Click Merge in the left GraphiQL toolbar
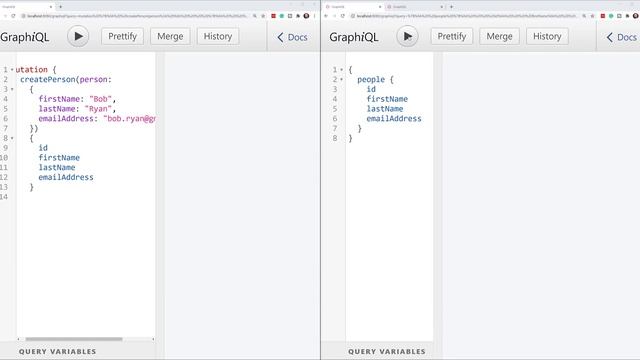 [170, 36]
